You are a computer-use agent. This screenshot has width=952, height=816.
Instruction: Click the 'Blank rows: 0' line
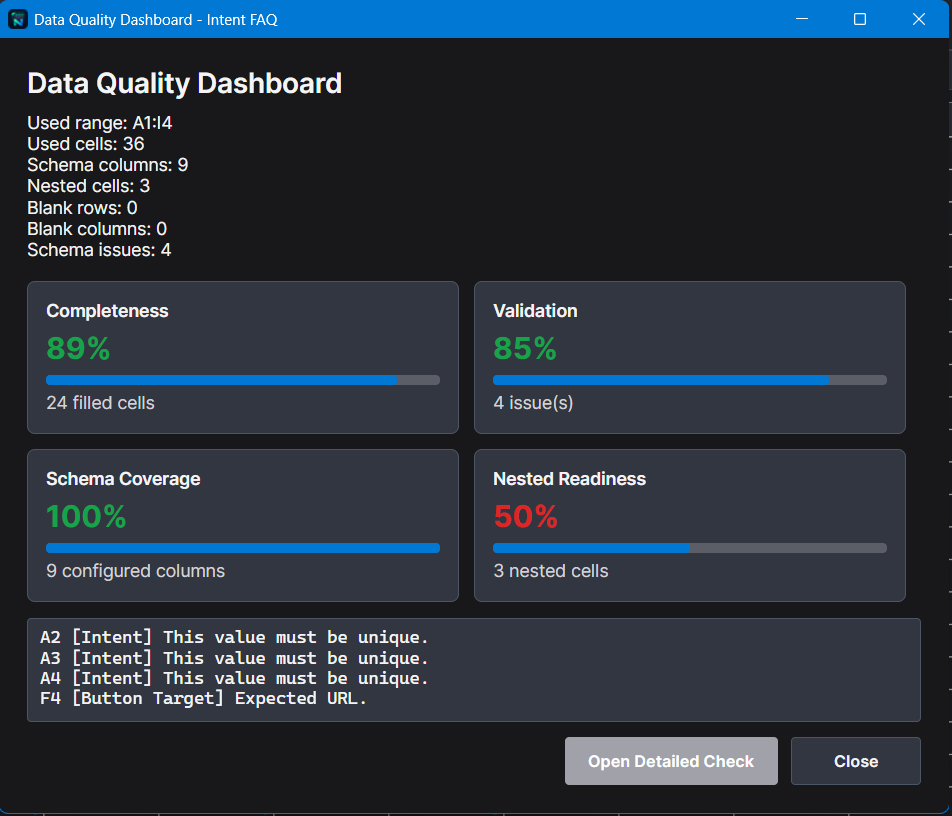click(82, 208)
